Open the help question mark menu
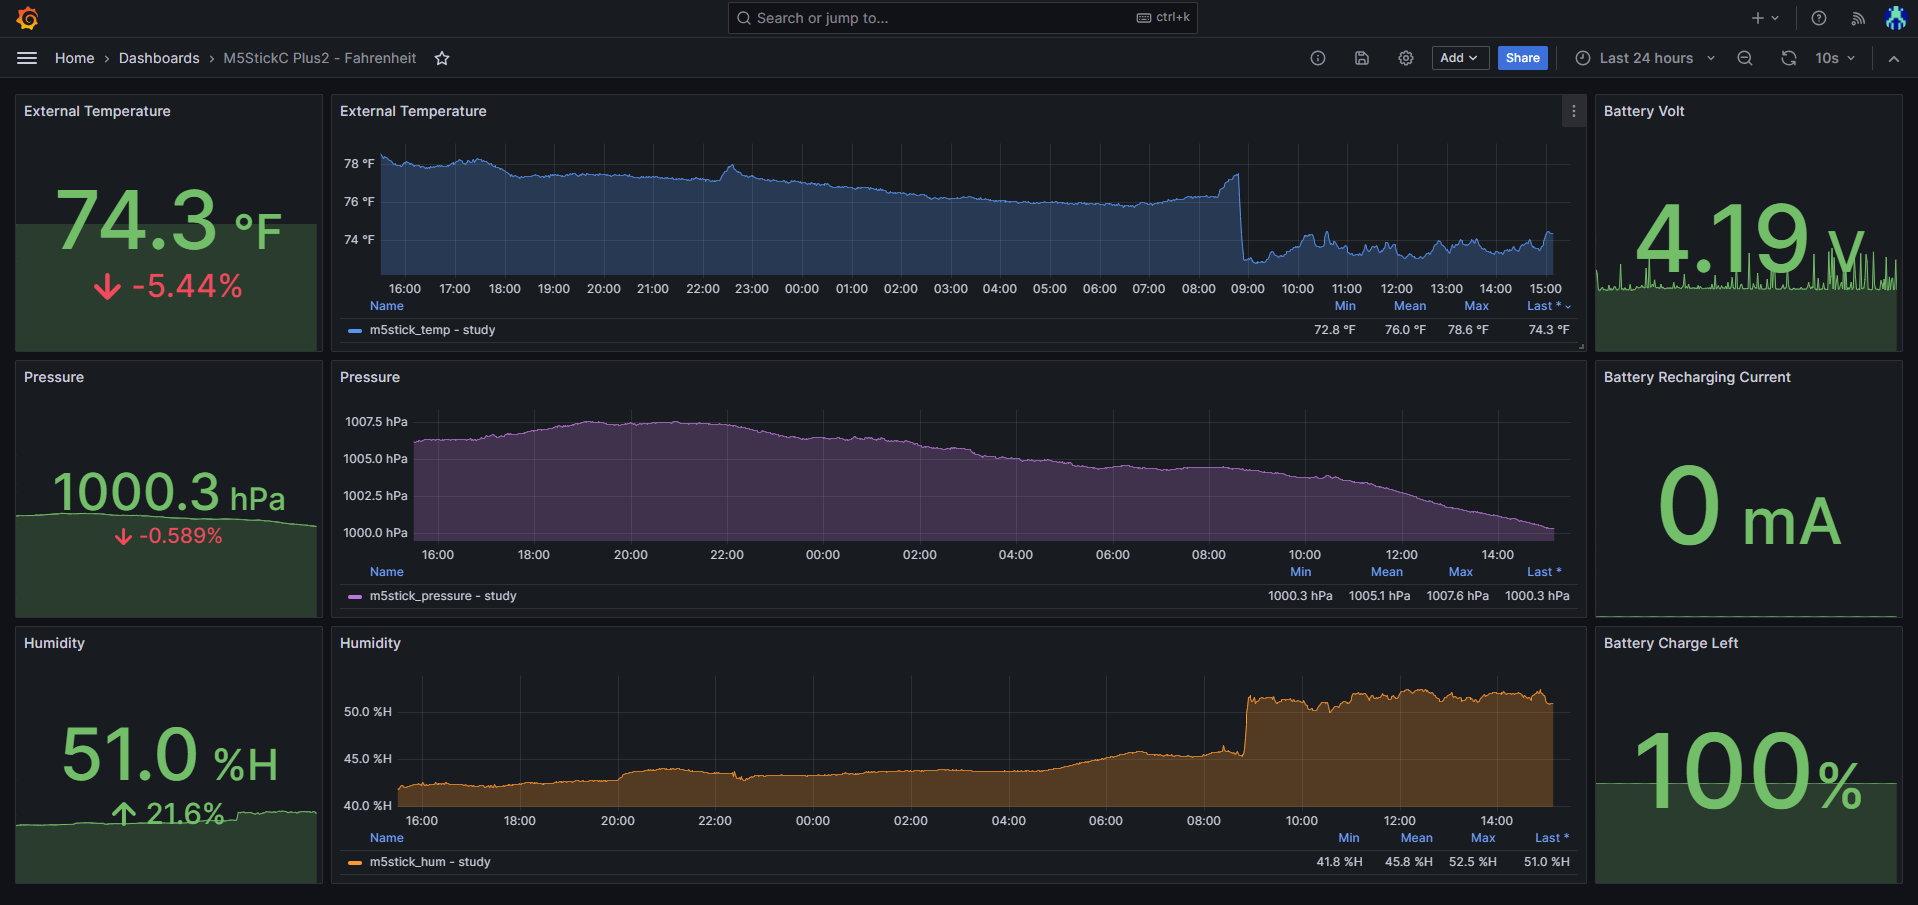 [x=1819, y=18]
